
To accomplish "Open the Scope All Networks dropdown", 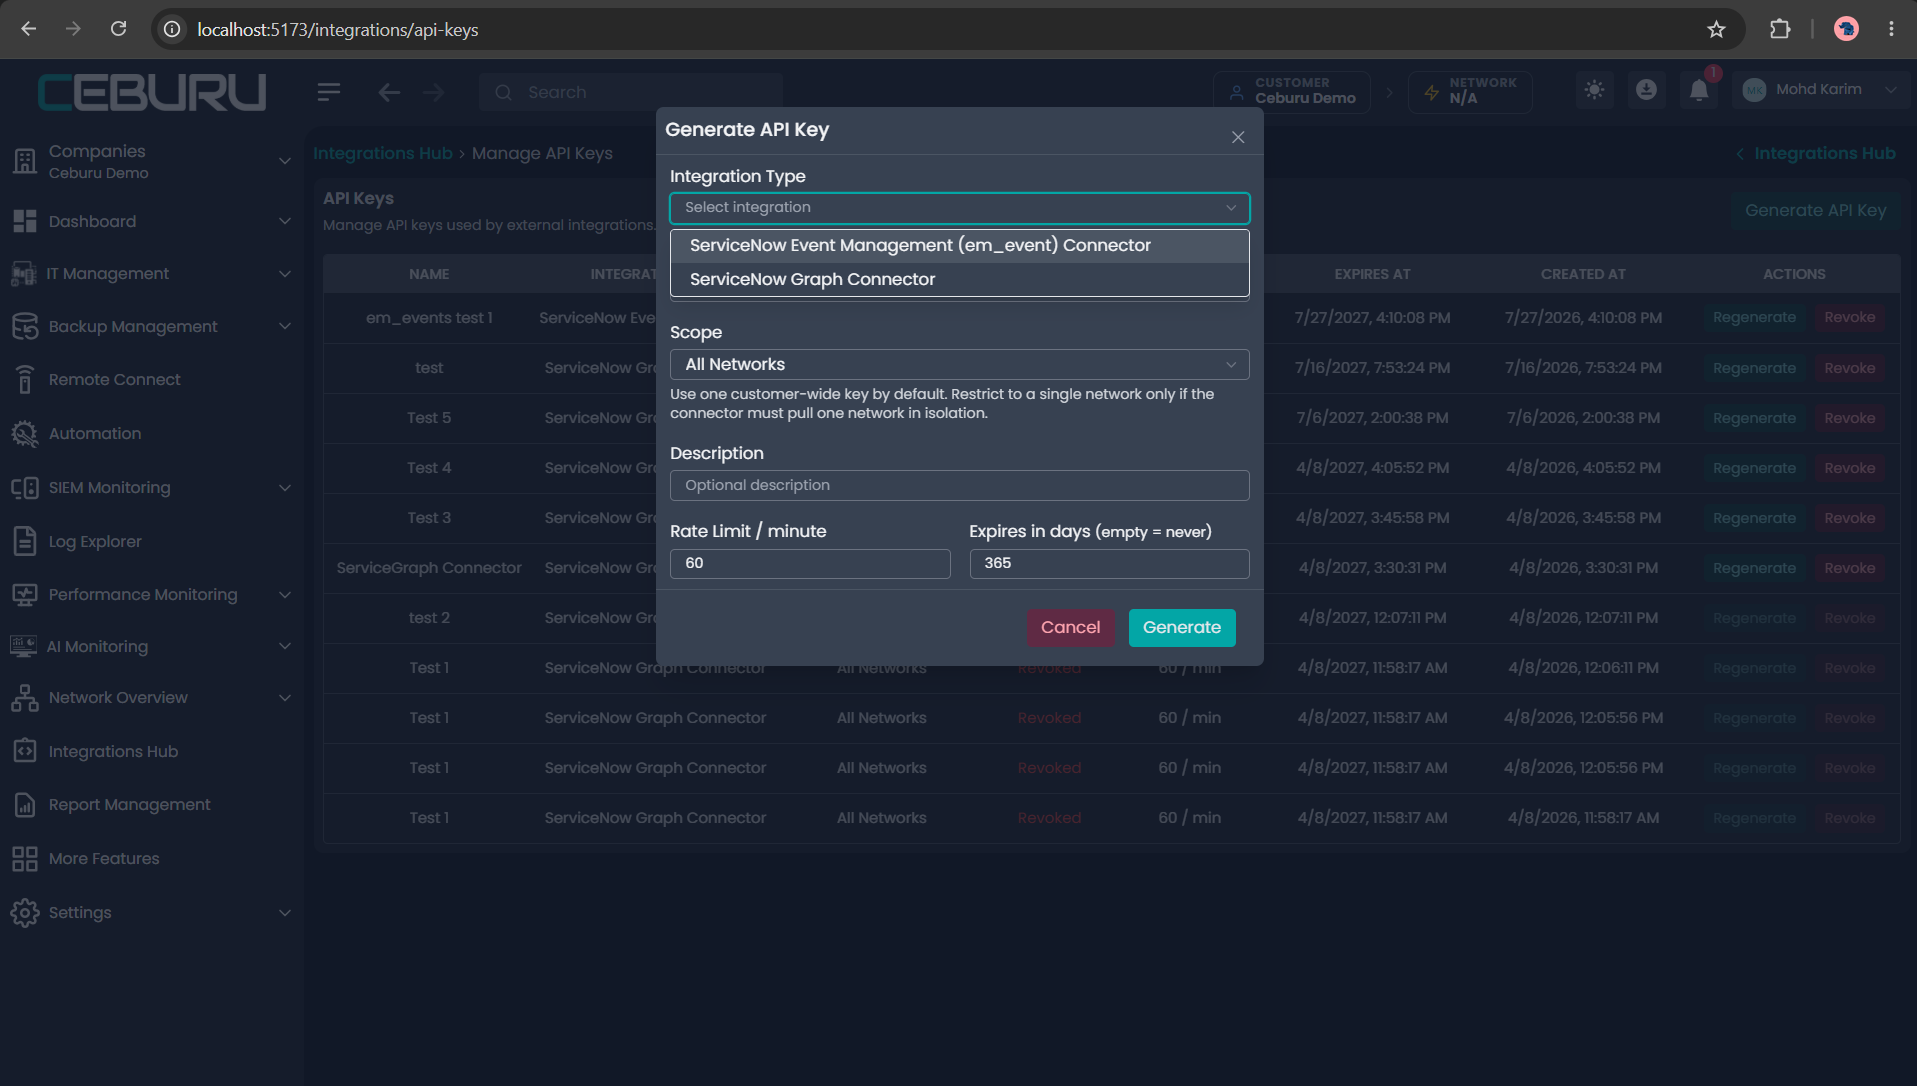I will click(959, 364).
